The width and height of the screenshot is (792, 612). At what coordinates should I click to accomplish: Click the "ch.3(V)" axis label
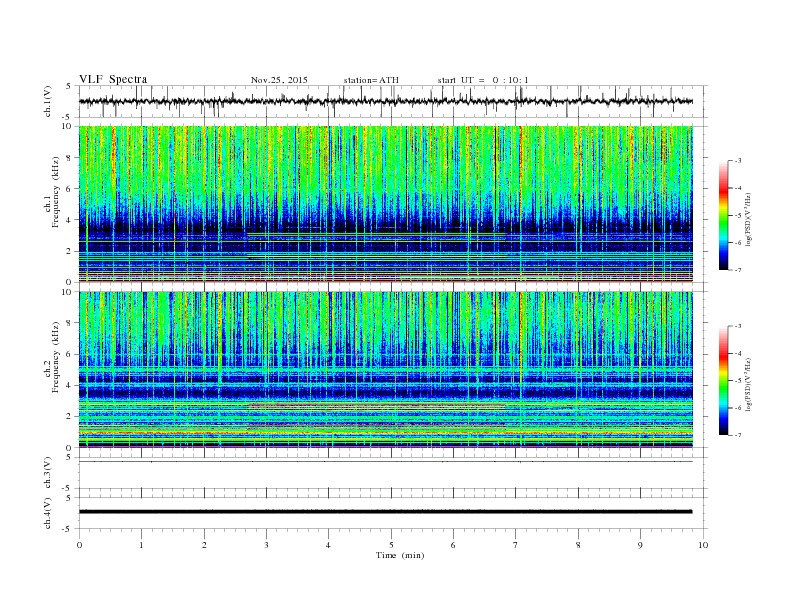pos(48,473)
